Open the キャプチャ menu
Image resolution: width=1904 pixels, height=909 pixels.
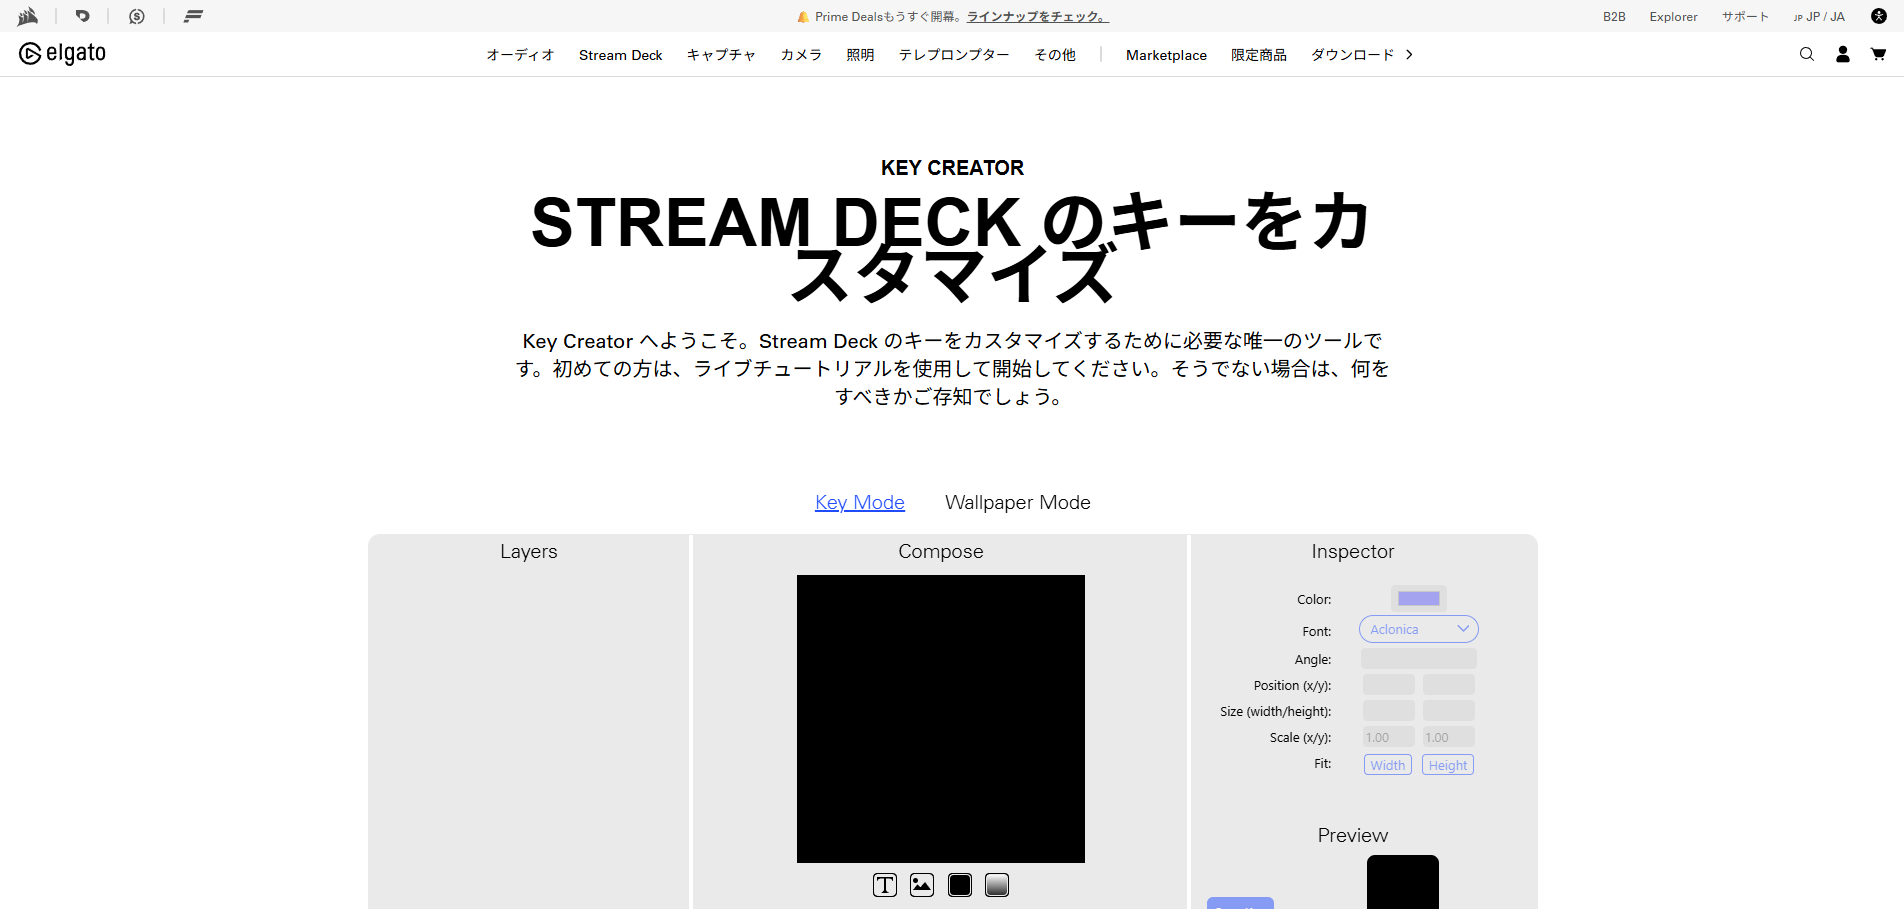point(721,55)
